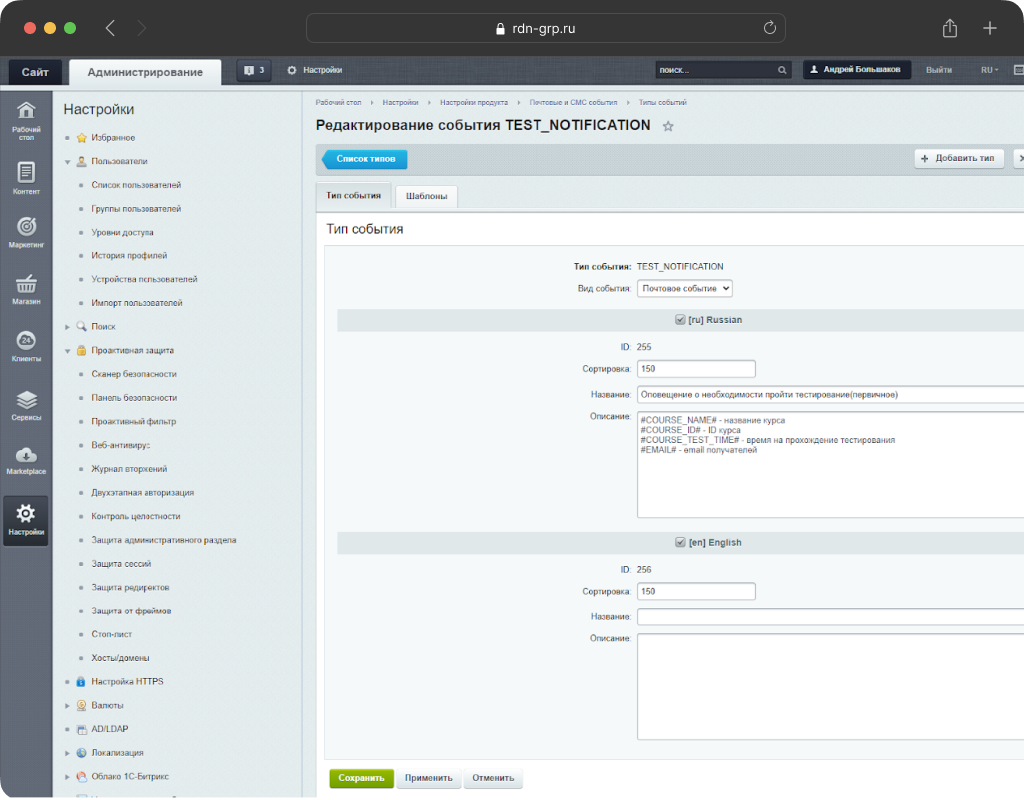Toggle the [ru] Russian checkbox

coord(680,320)
